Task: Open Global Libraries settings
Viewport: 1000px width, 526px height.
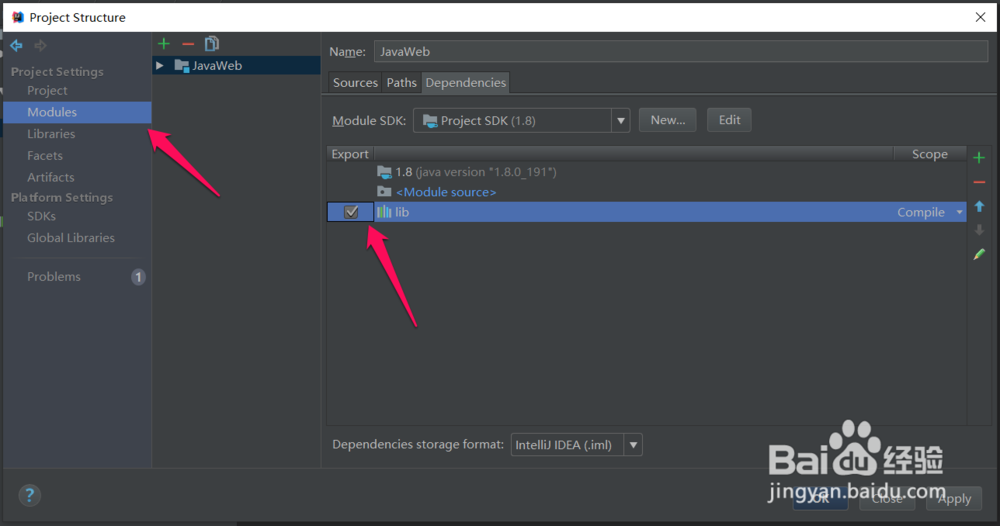Action: tap(71, 238)
